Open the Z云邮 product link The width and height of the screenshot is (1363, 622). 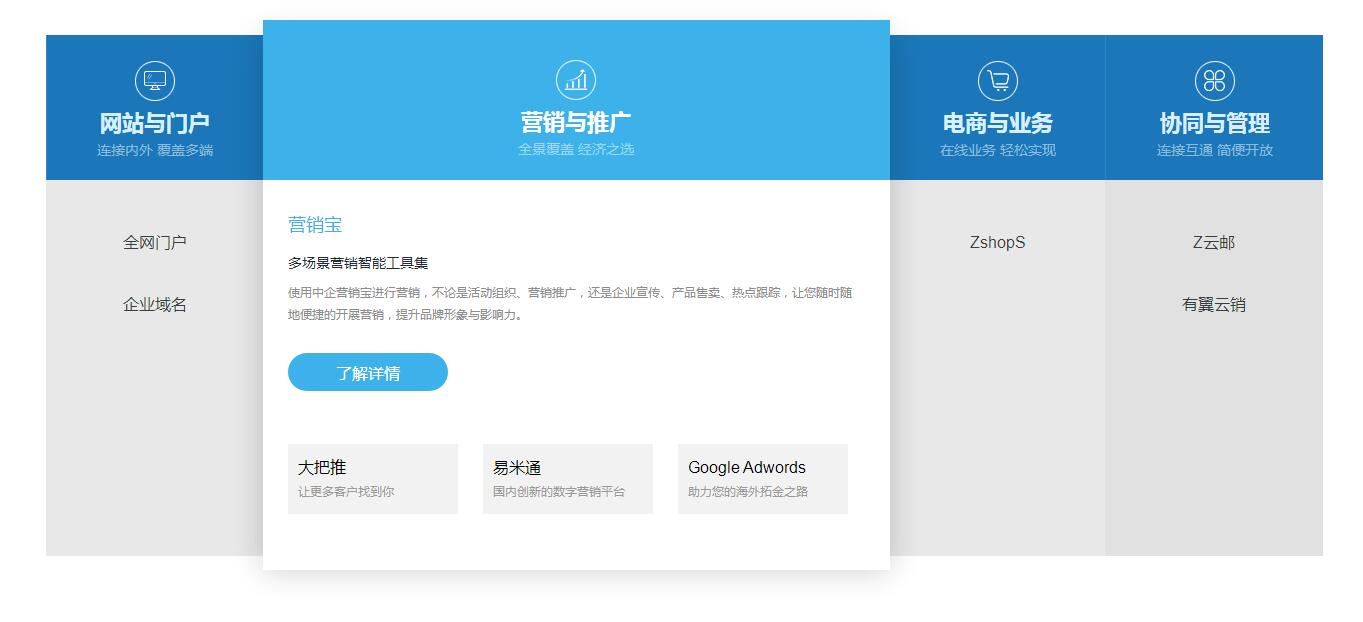pos(1213,242)
